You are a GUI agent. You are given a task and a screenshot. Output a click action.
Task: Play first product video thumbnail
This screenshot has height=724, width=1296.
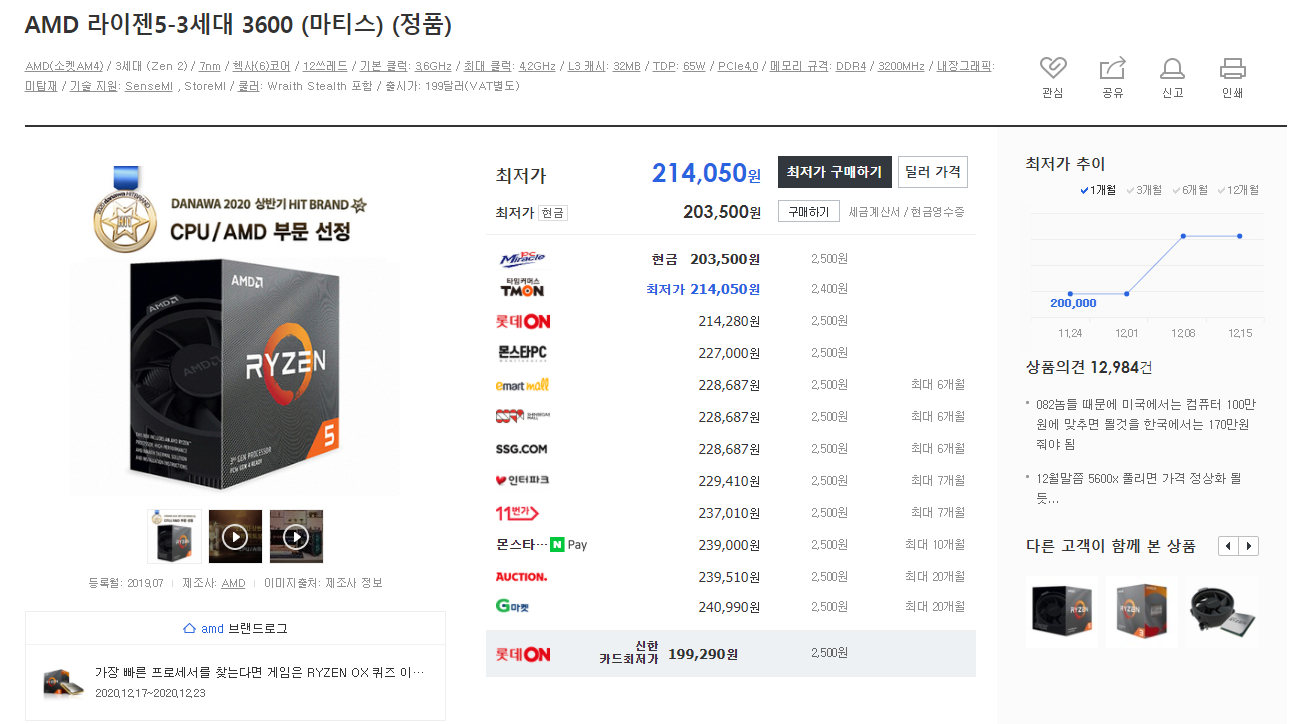(235, 537)
